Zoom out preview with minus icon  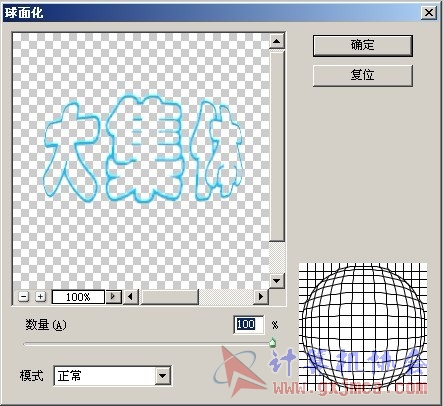[x=23, y=296]
